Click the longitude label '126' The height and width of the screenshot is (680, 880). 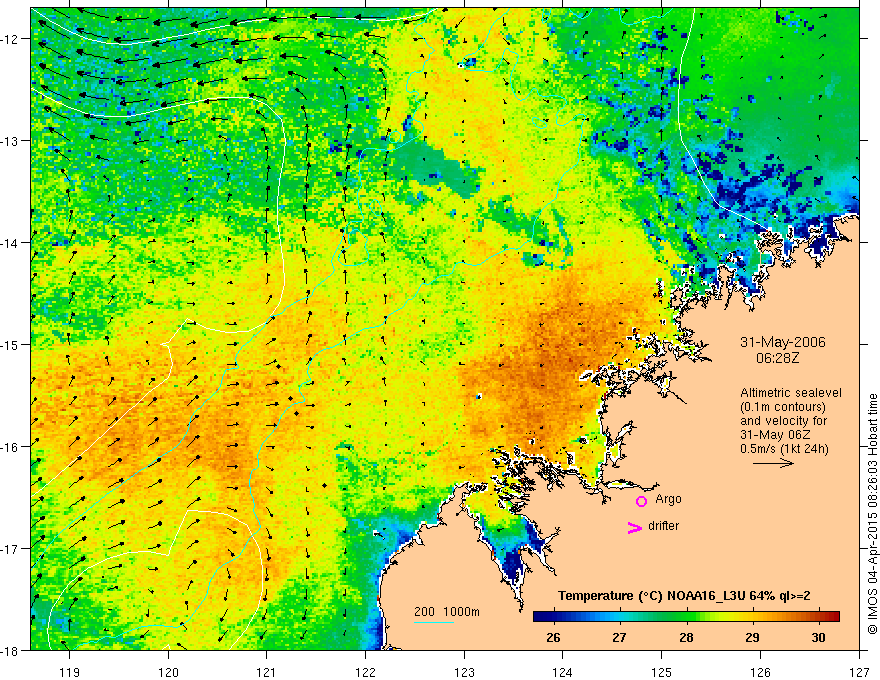point(760,672)
